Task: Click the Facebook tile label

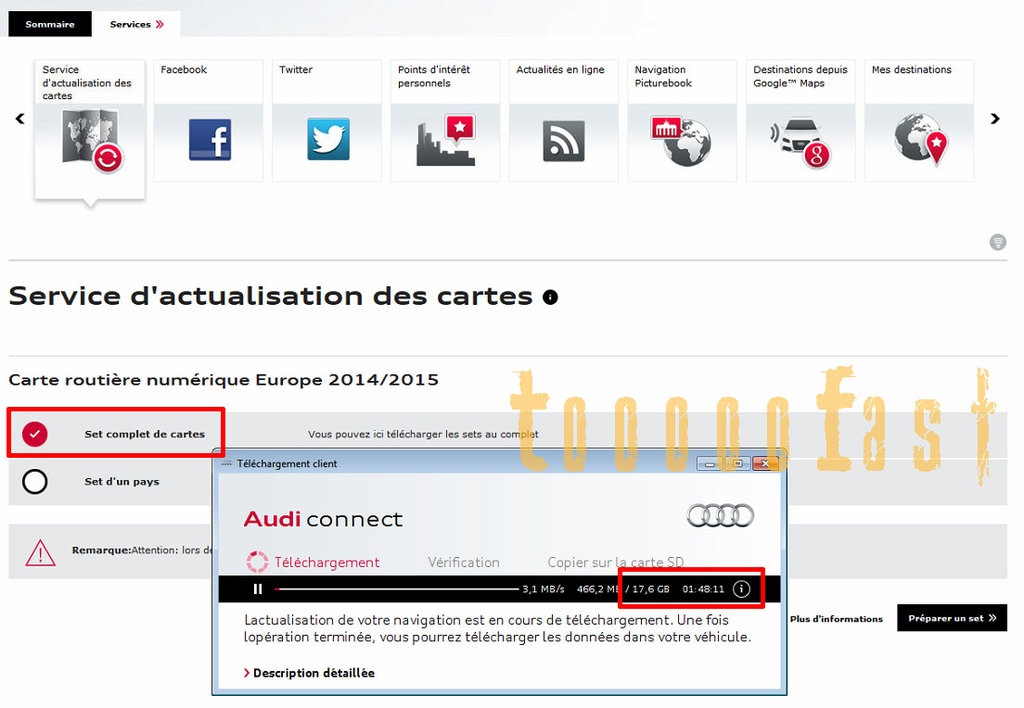Action: [x=184, y=69]
